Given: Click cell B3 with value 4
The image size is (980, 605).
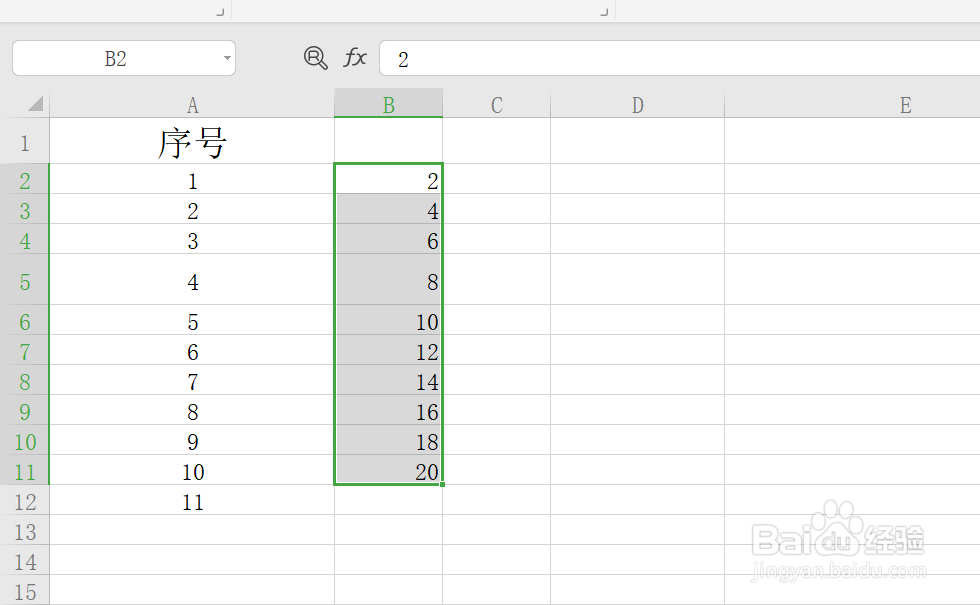Looking at the screenshot, I should click(389, 209).
